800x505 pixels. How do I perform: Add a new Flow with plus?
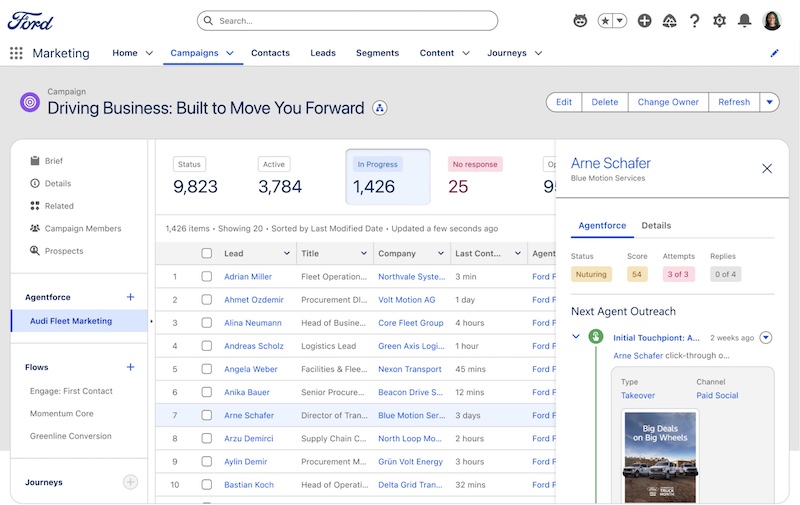pyautogui.click(x=131, y=367)
